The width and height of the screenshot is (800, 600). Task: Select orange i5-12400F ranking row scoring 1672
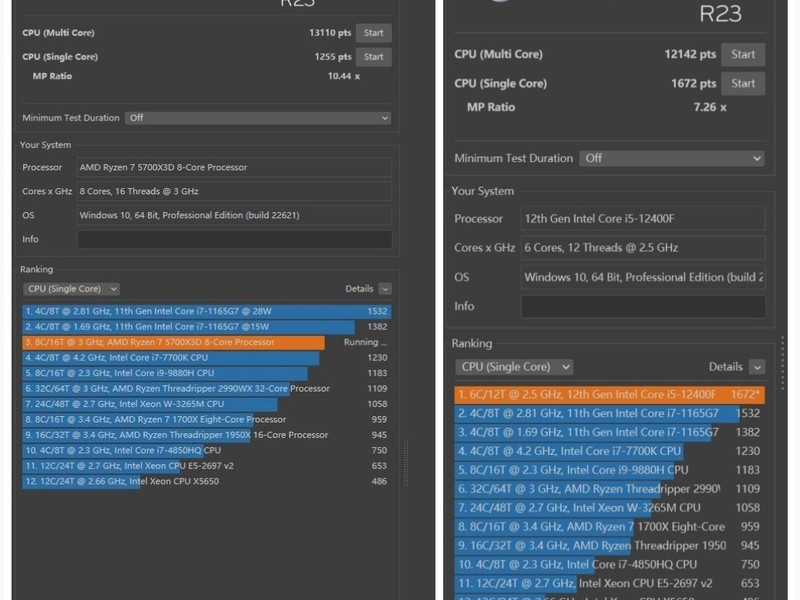tap(610, 394)
